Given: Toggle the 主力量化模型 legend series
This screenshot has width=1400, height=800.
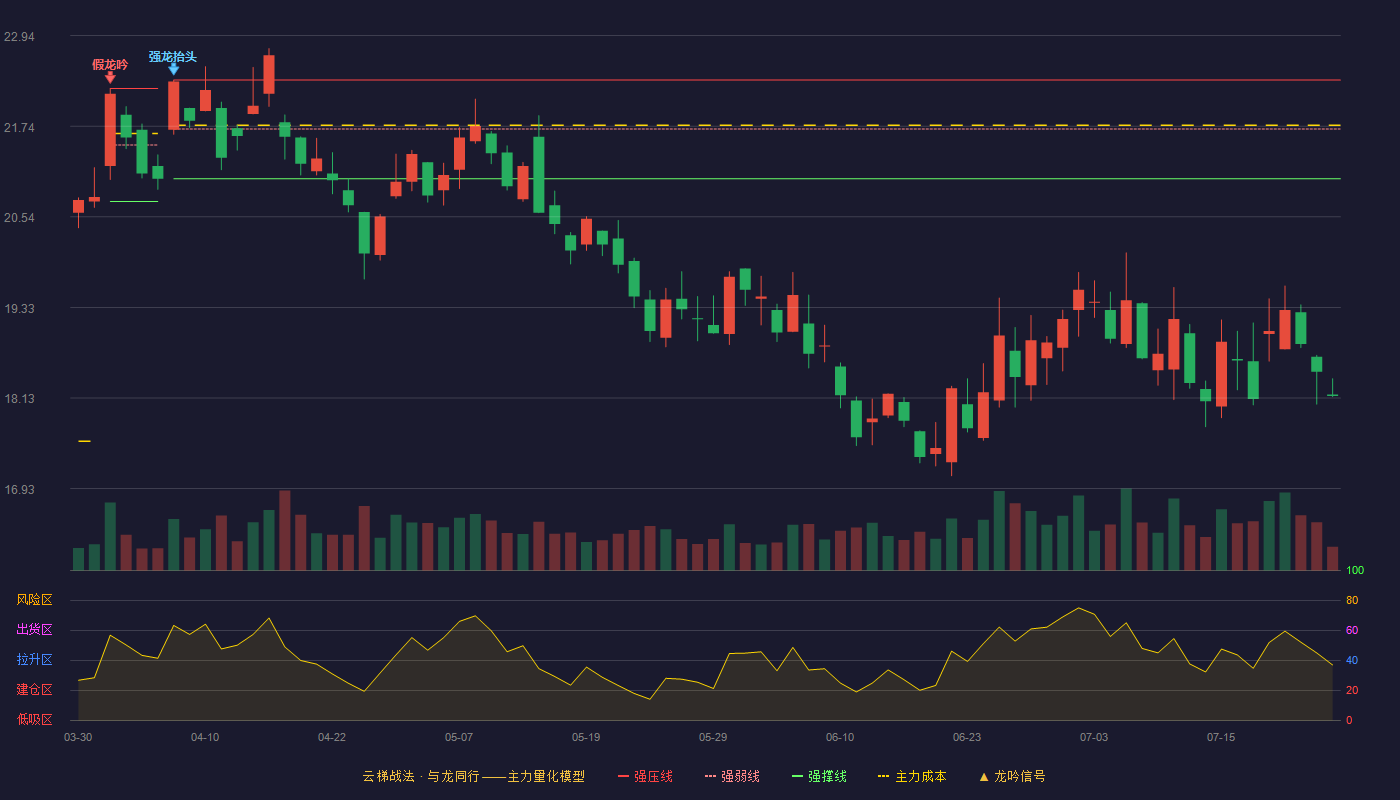Looking at the screenshot, I should (x=474, y=776).
